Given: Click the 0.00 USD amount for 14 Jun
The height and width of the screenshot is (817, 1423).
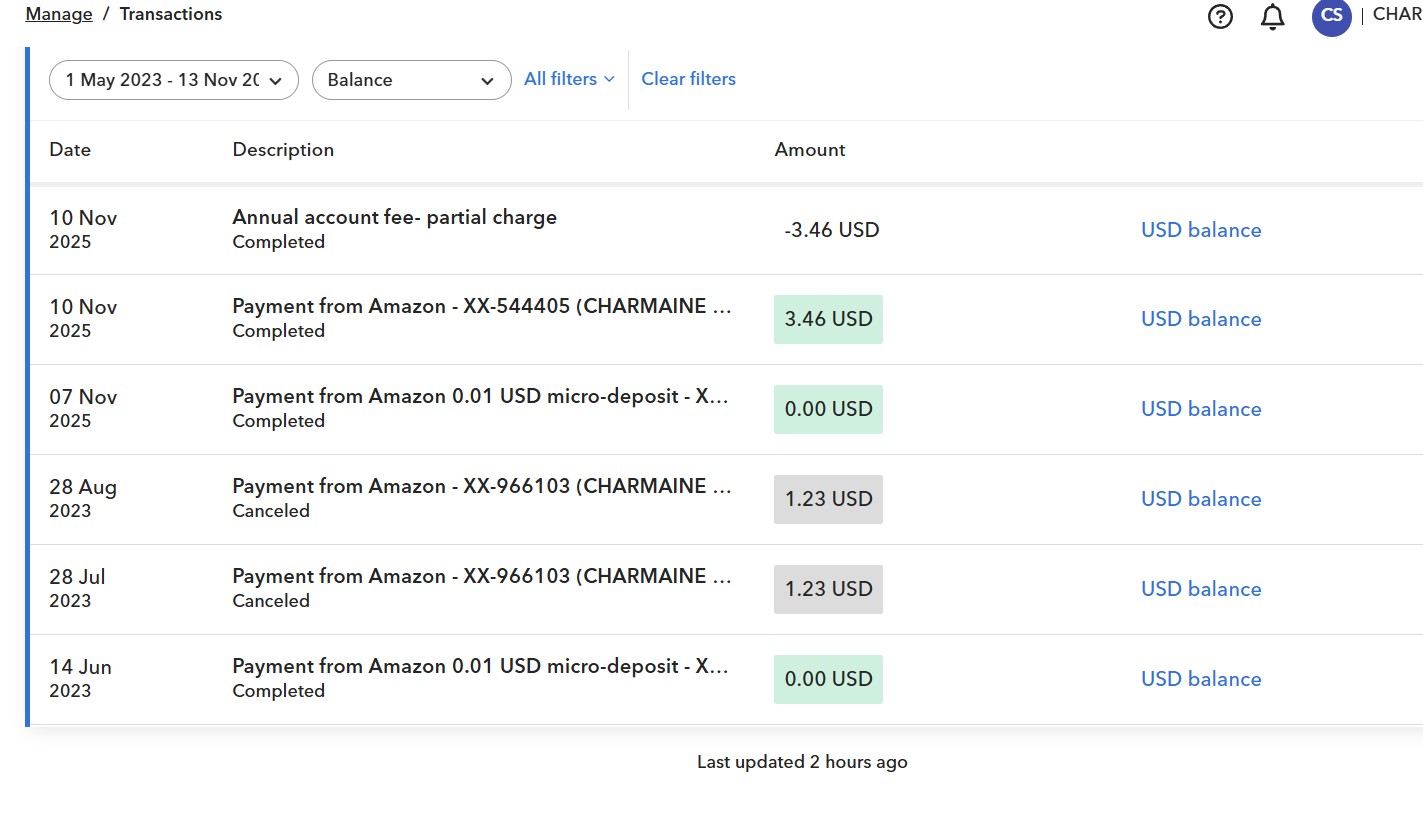Looking at the screenshot, I should pyautogui.click(x=828, y=679).
